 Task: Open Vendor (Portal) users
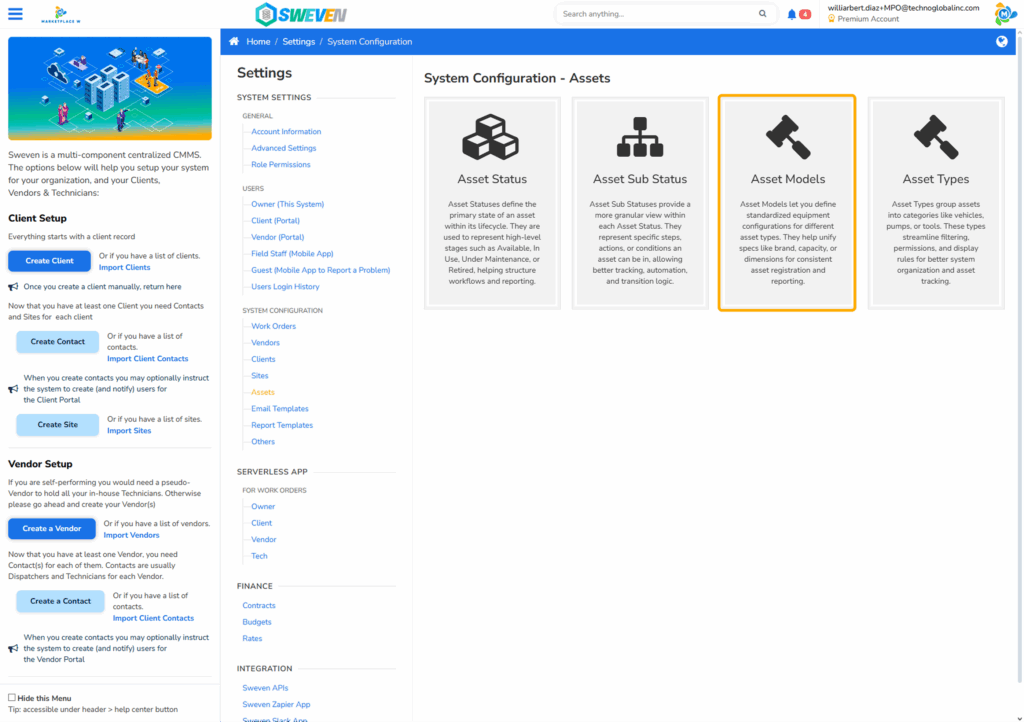[x=278, y=237]
